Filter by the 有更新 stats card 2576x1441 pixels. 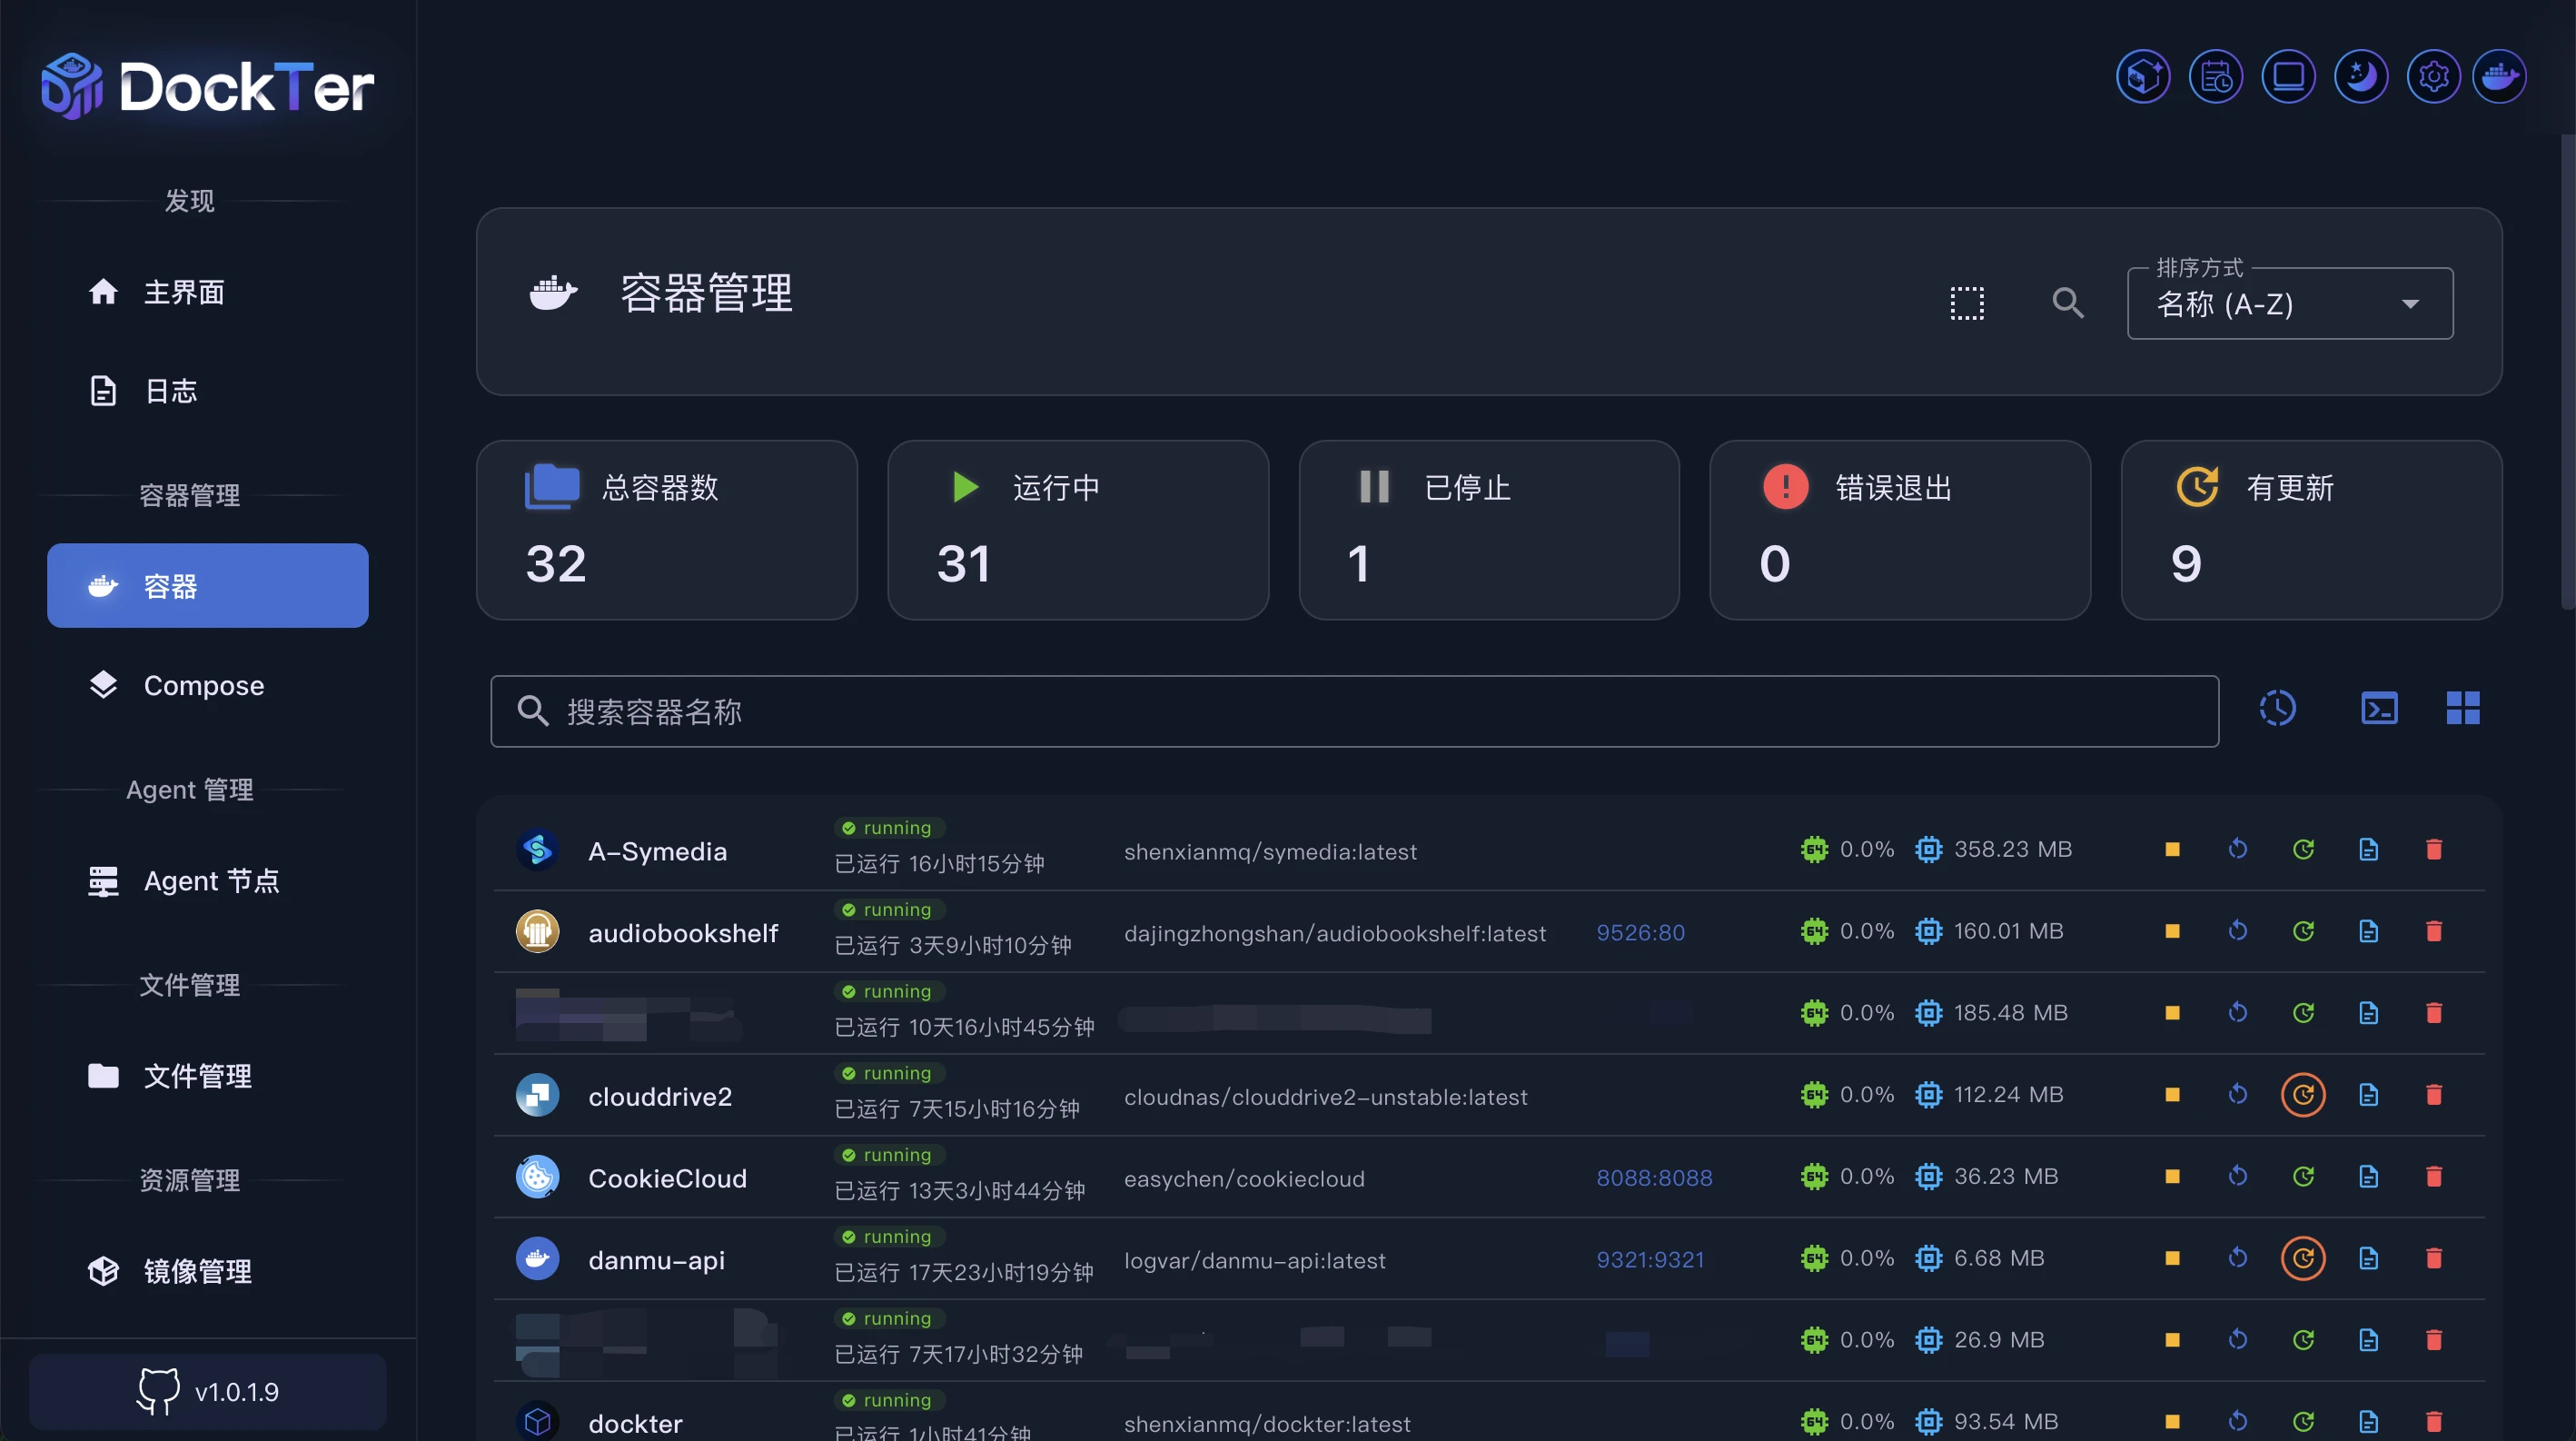tap(2310, 530)
